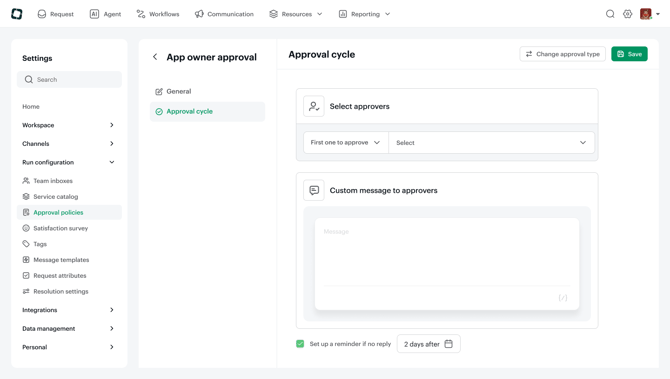Select the Approval cycle tab
Viewport: 670px width, 379px height.
point(207,112)
